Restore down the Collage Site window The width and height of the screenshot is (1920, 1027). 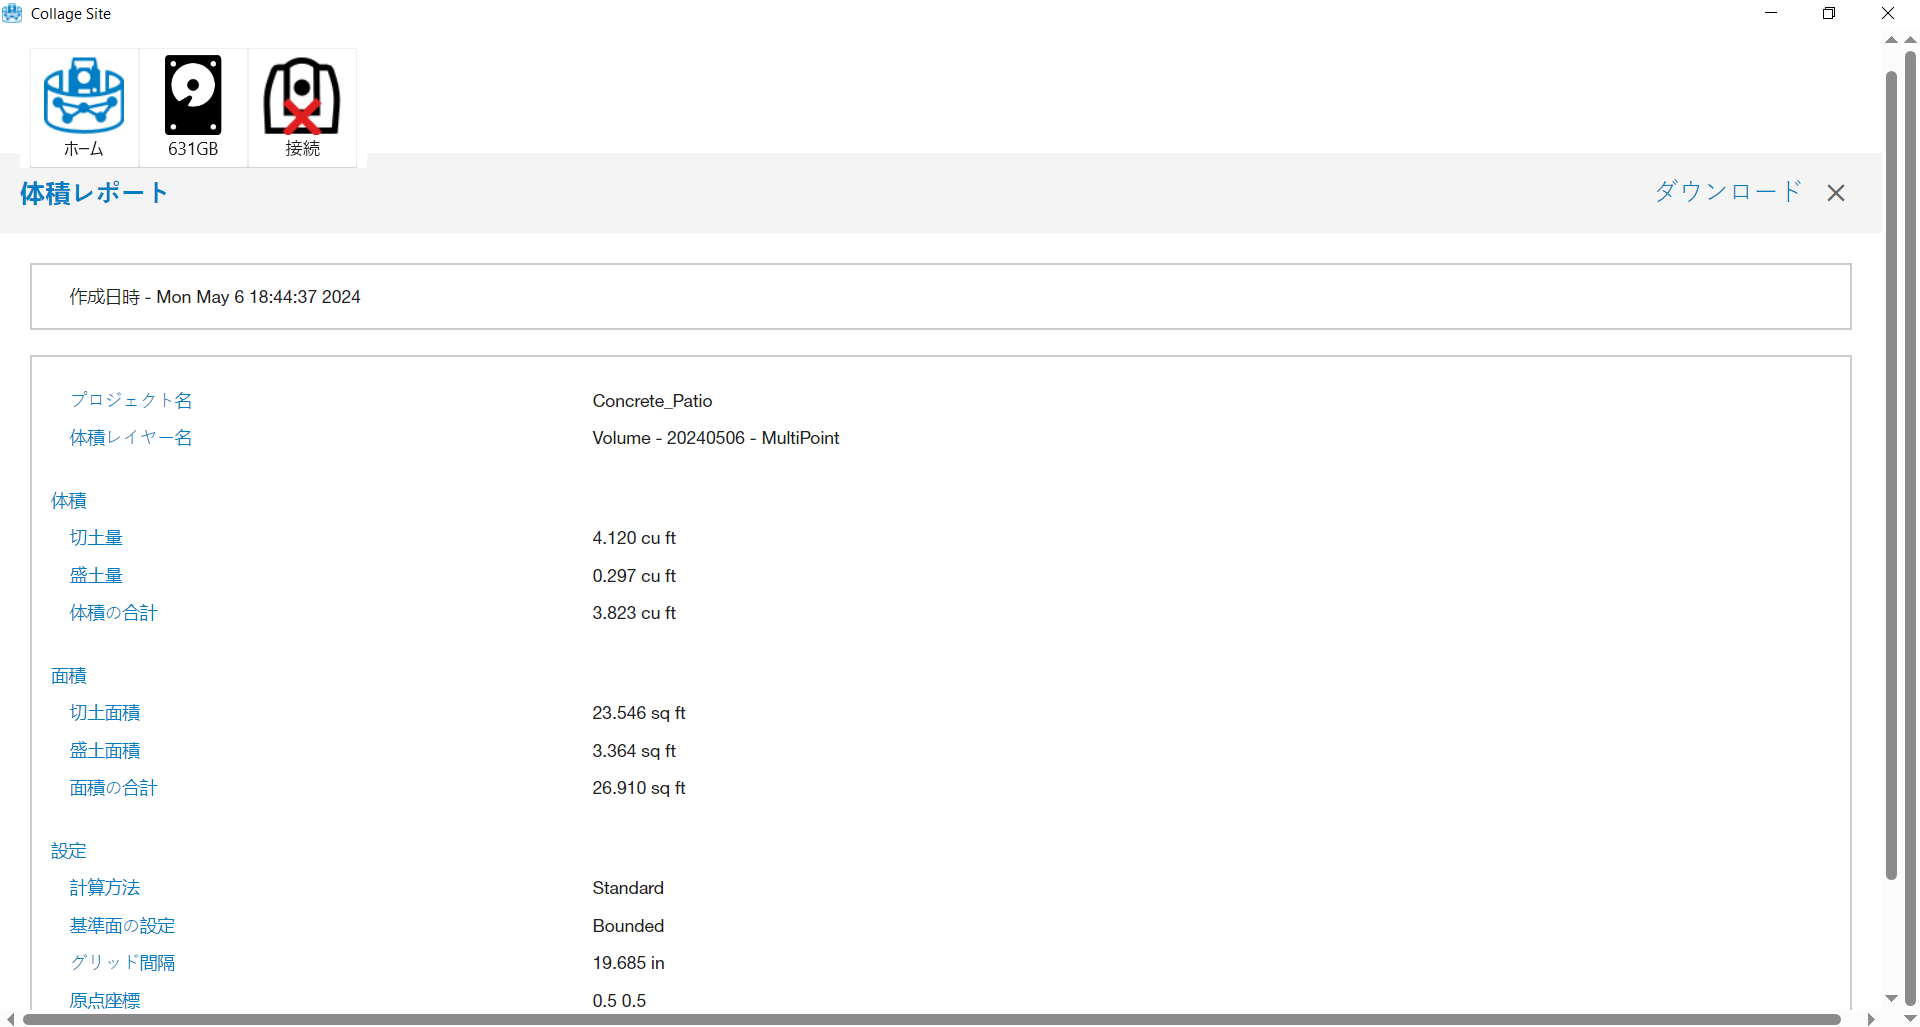click(1829, 13)
